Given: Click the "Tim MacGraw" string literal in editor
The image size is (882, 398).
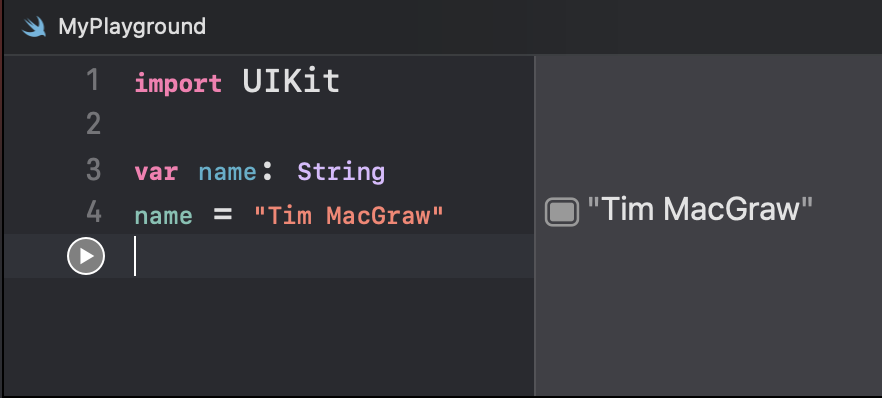Looking at the screenshot, I should (x=349, y=215).
